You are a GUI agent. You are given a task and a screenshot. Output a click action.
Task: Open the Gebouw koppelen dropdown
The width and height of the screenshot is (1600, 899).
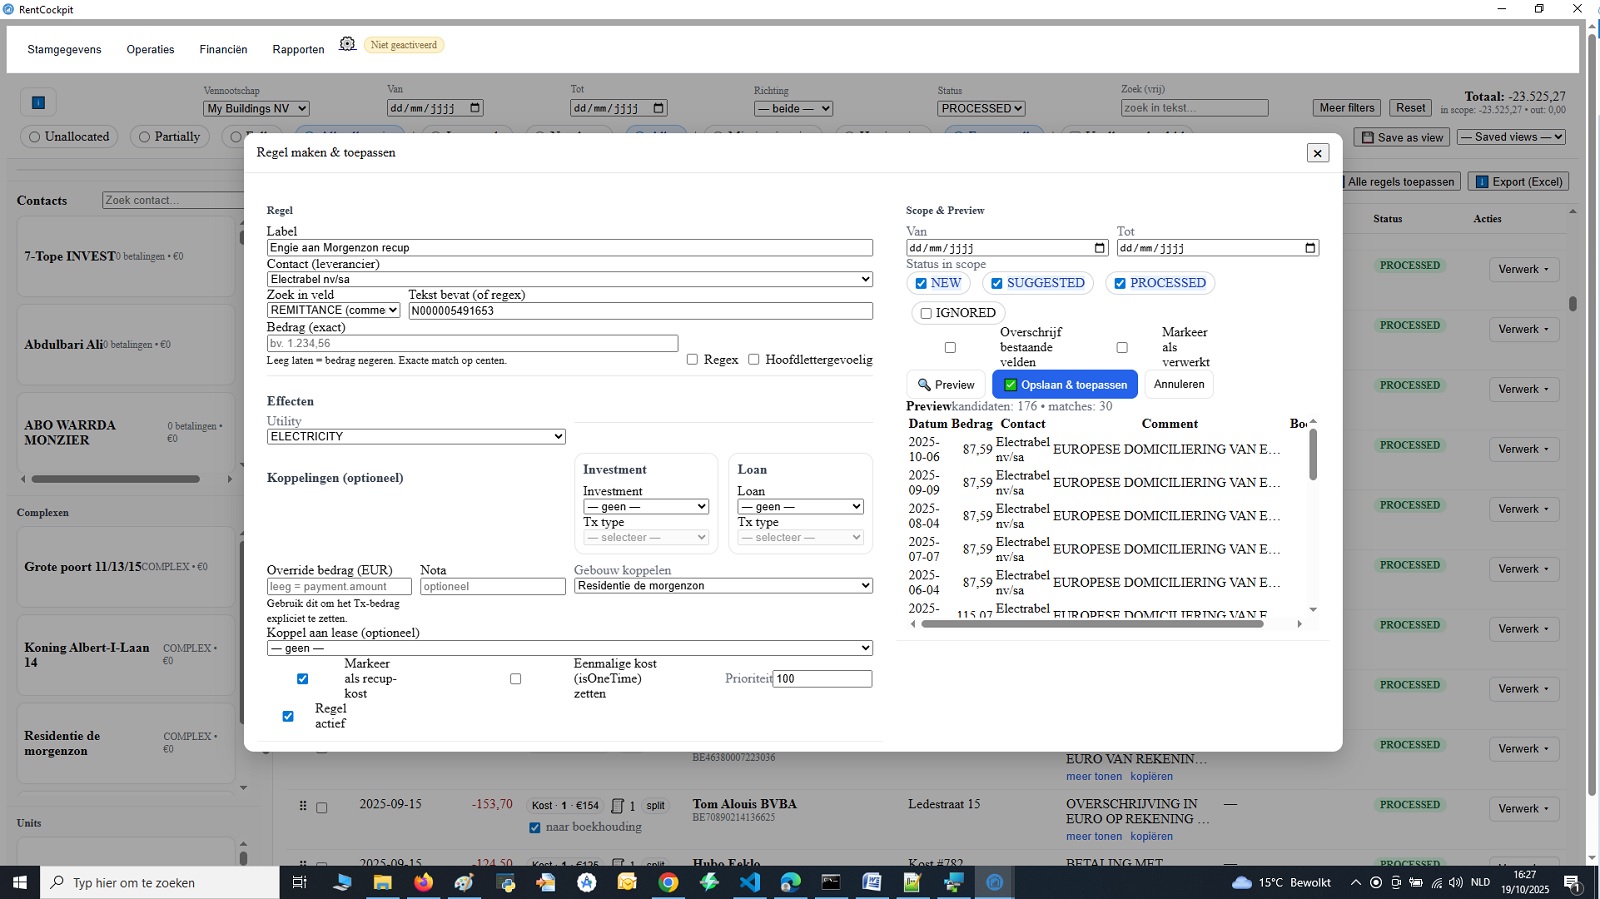722,586
